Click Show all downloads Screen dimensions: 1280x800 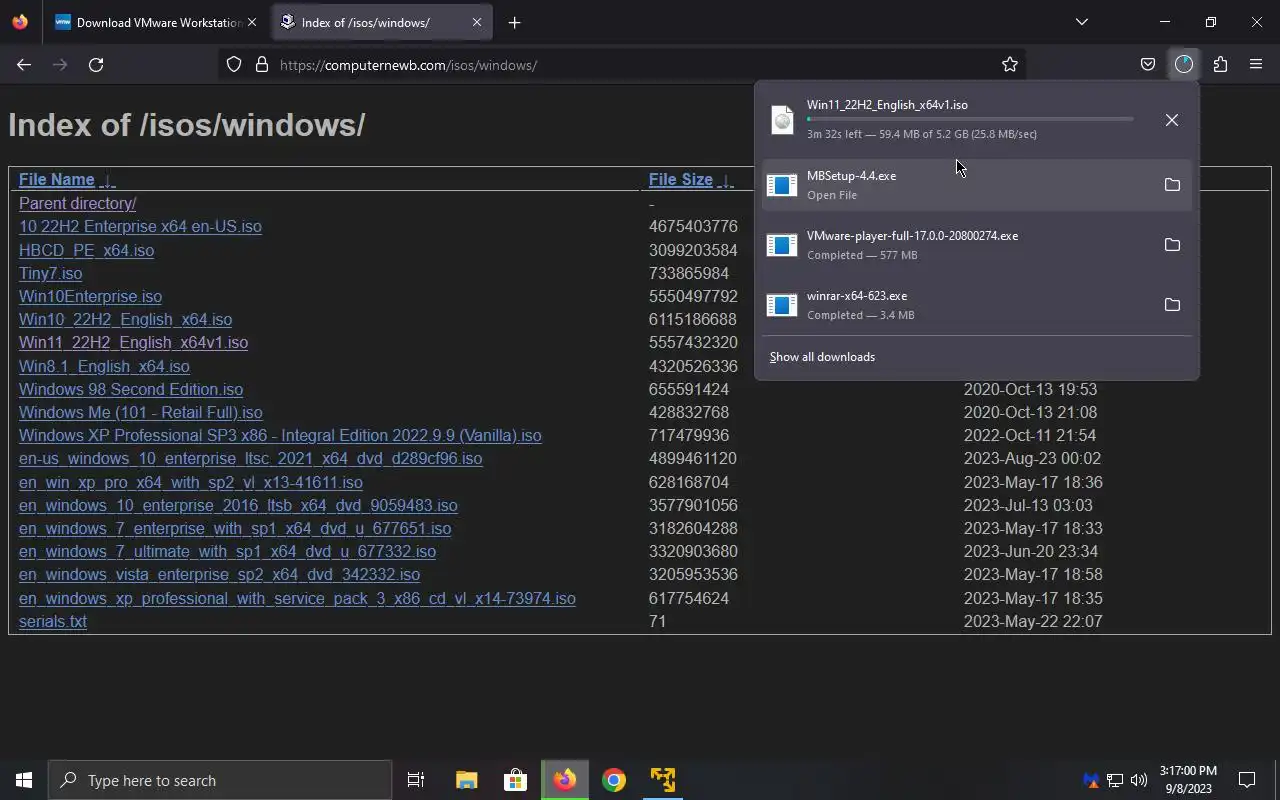tap(822, 357)
